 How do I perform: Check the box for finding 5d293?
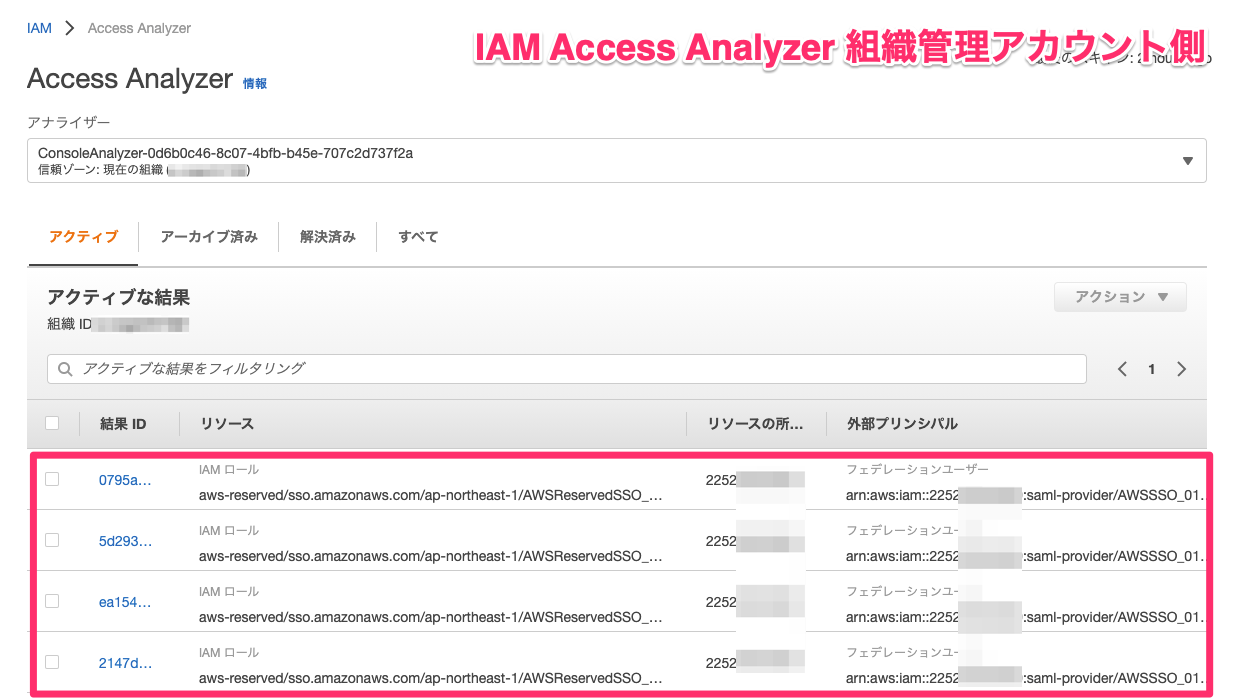[x=52, y=540]
